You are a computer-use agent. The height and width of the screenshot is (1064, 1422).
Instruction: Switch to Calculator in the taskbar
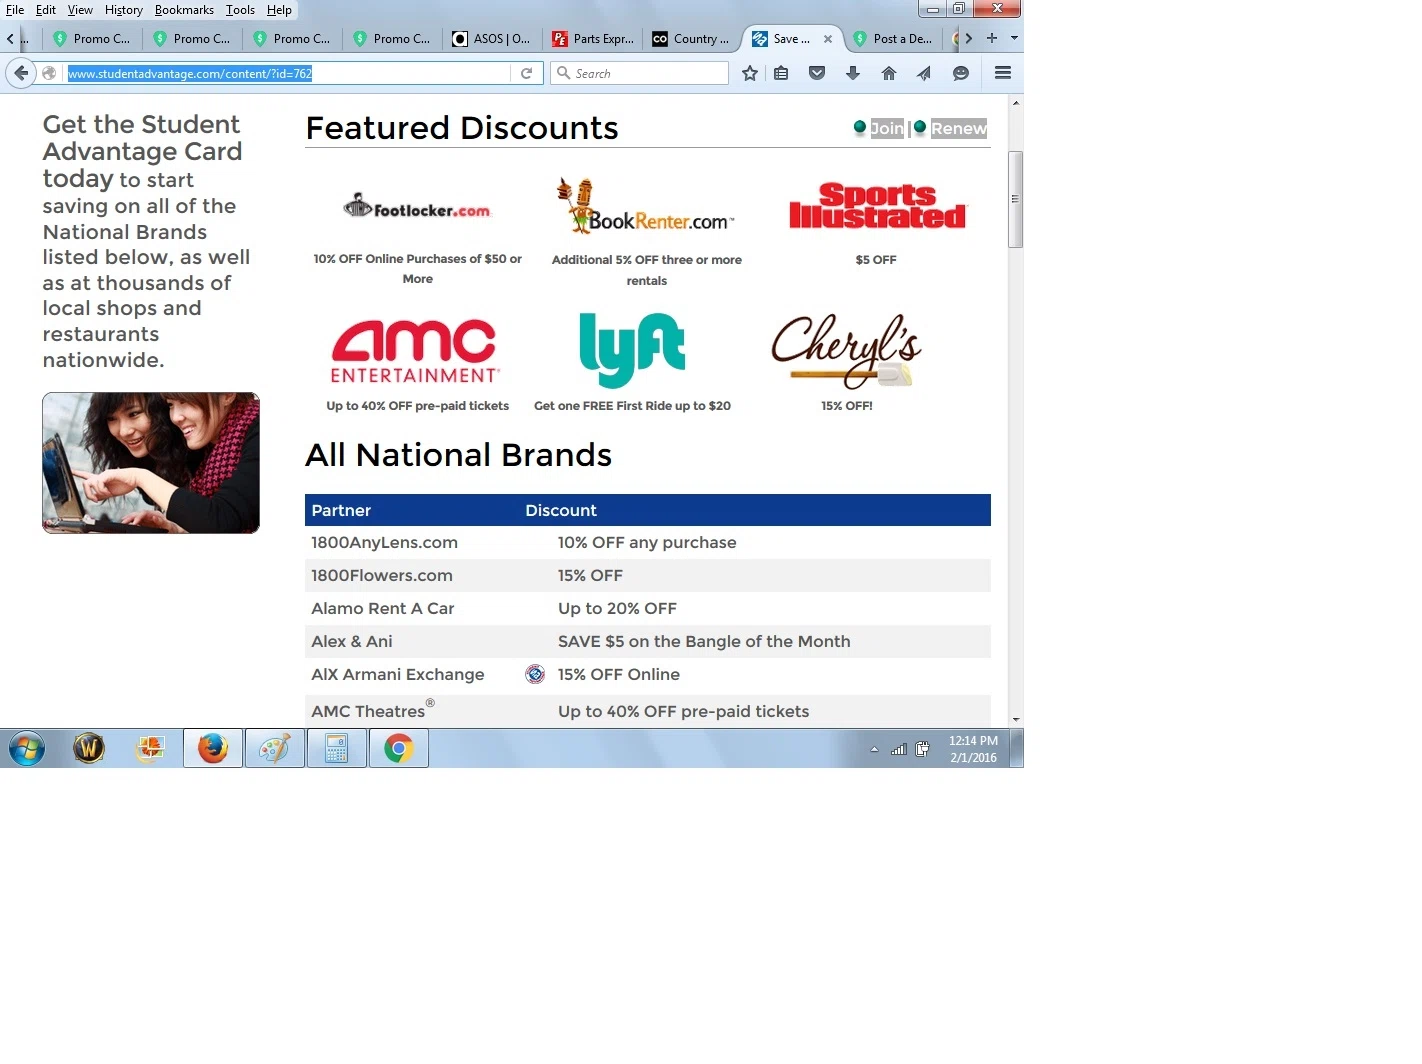[x=337, y=748]
